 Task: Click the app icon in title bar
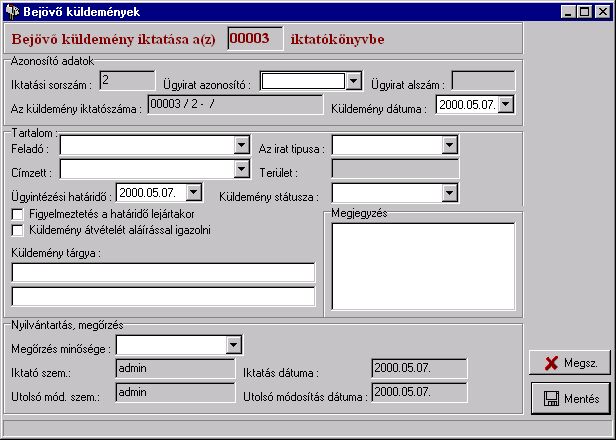click(x=12, y=11)
